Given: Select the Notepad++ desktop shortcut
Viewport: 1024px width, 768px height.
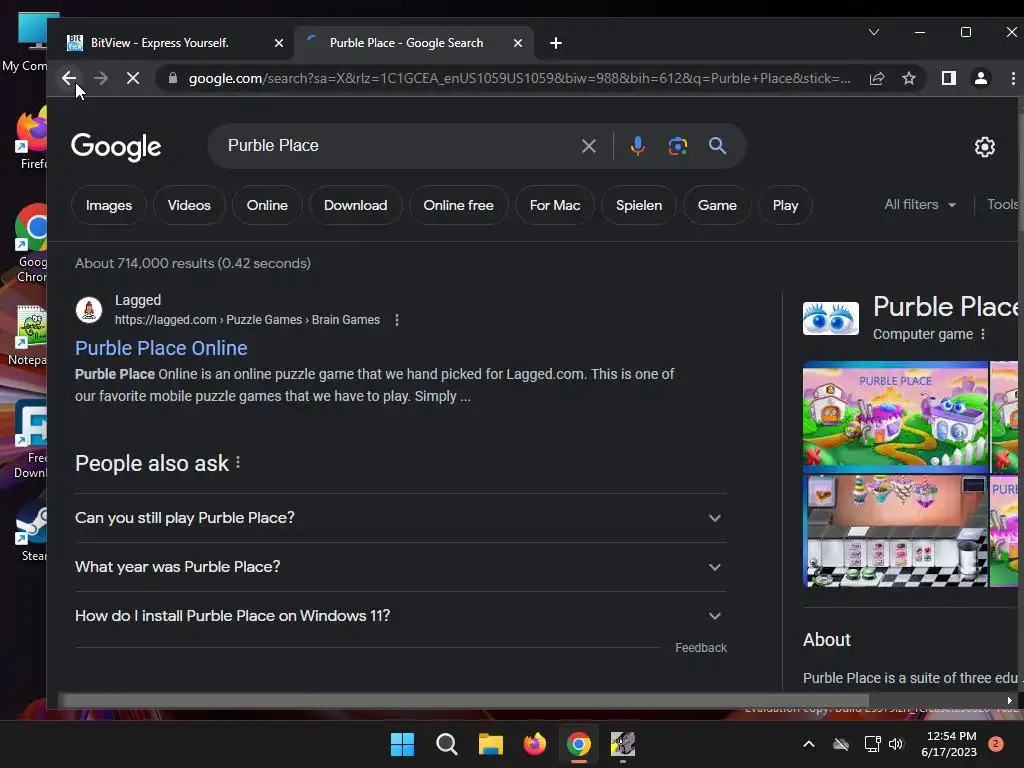Looking at the screenshot, I should 29,335.
